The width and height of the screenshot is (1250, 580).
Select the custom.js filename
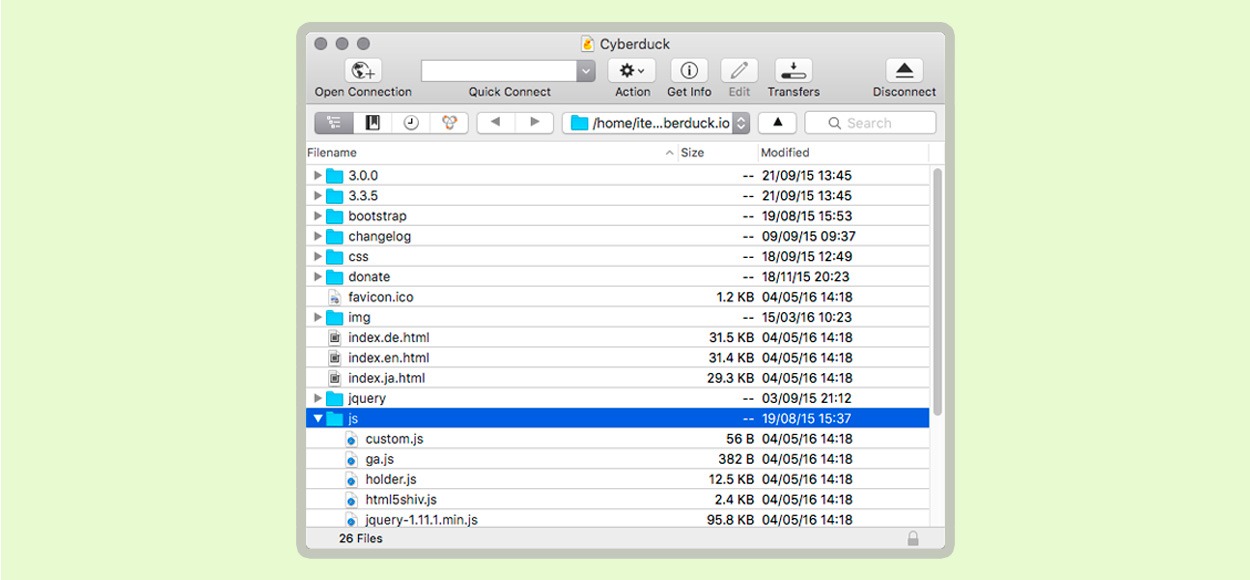(x=395, y=439)
